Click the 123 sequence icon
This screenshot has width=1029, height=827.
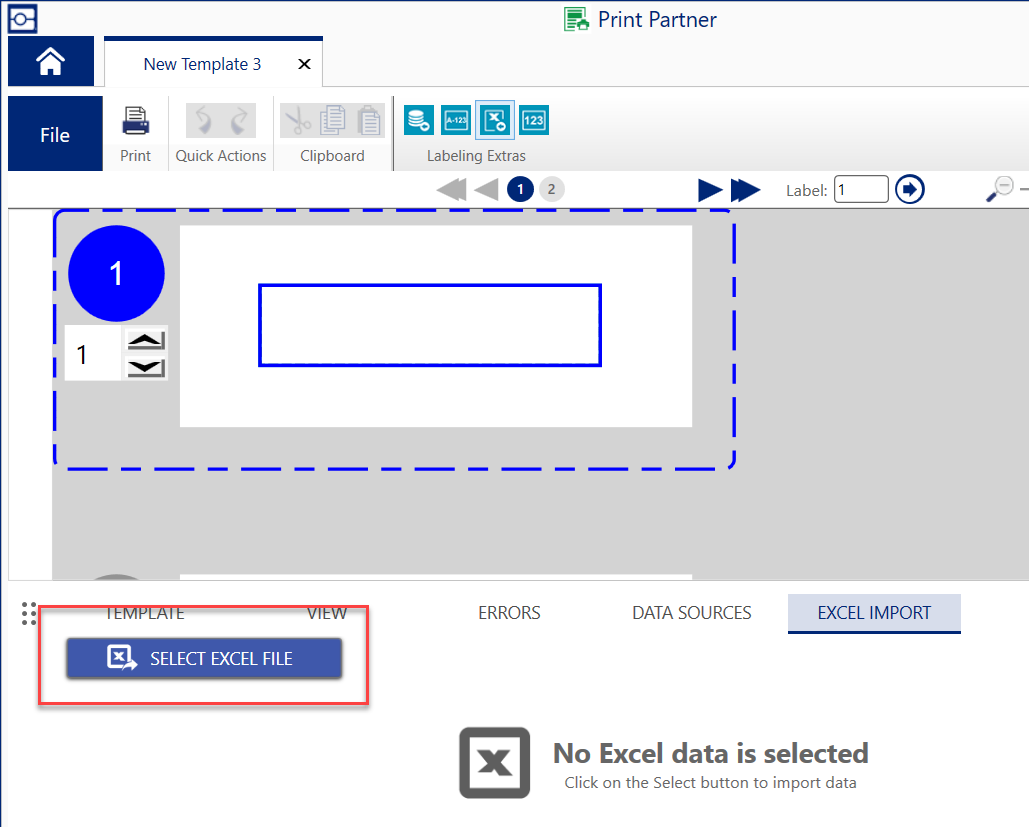(534, 120)
